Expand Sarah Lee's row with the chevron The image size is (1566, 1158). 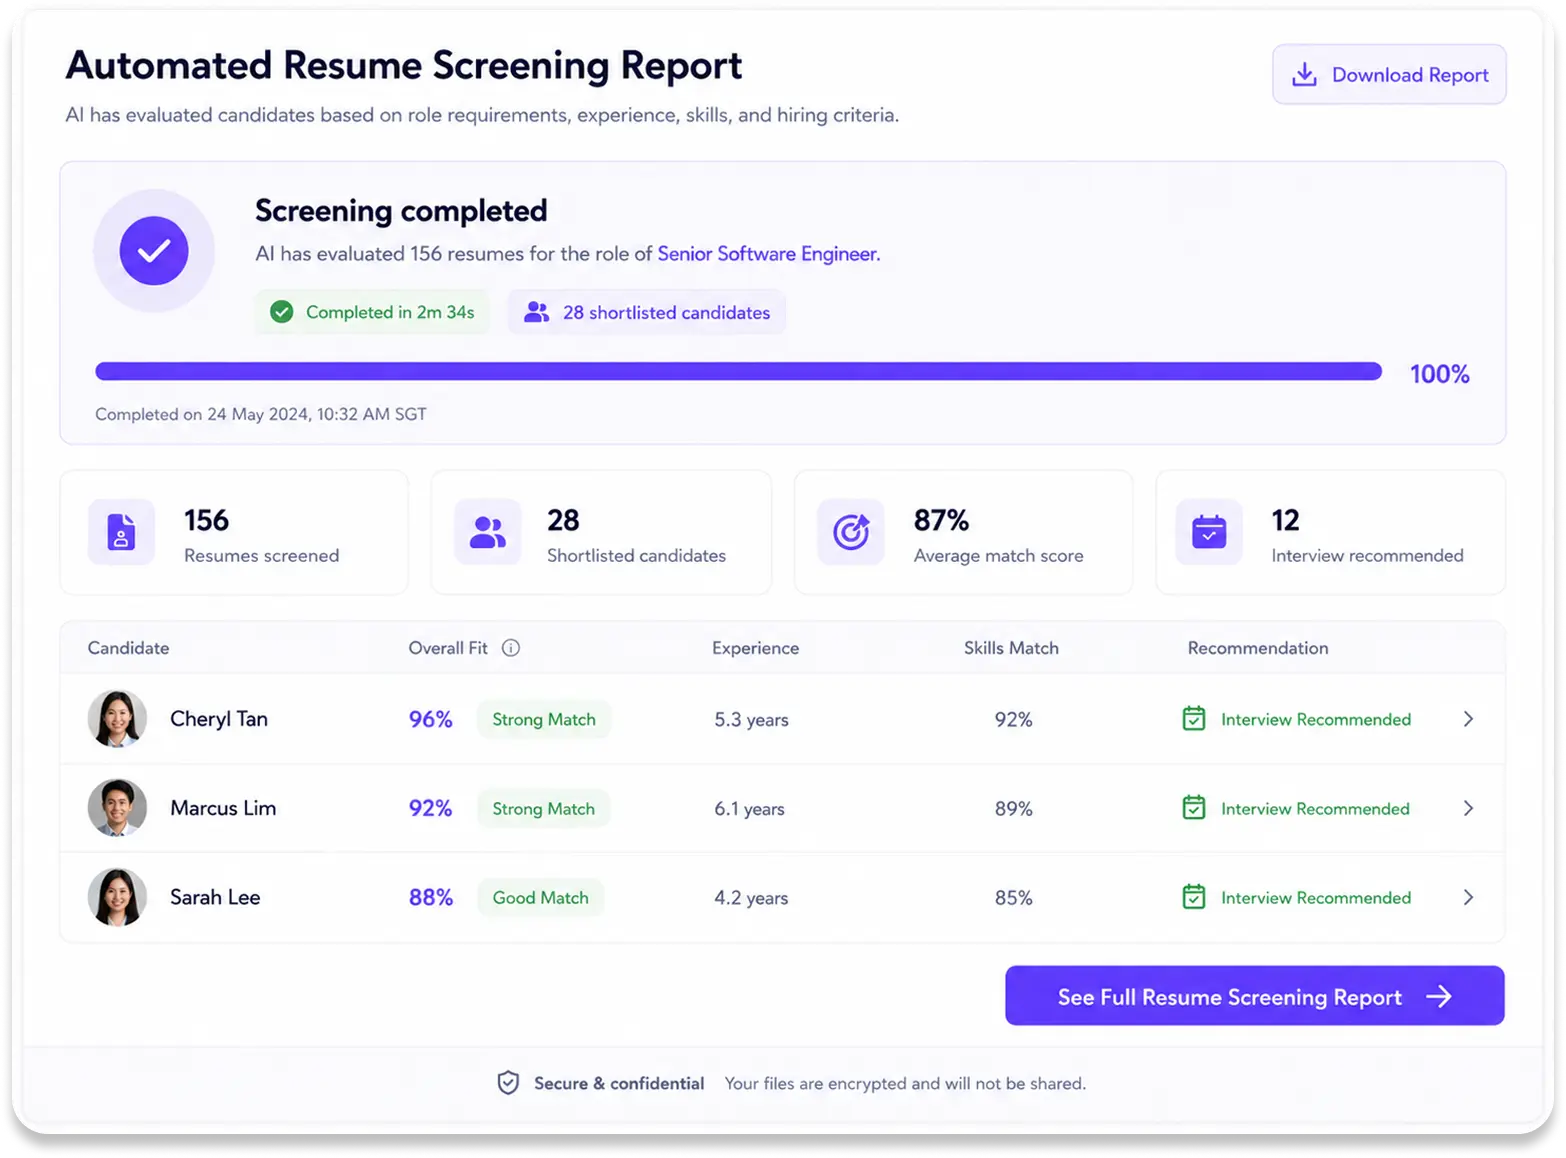coord(1468,897)
